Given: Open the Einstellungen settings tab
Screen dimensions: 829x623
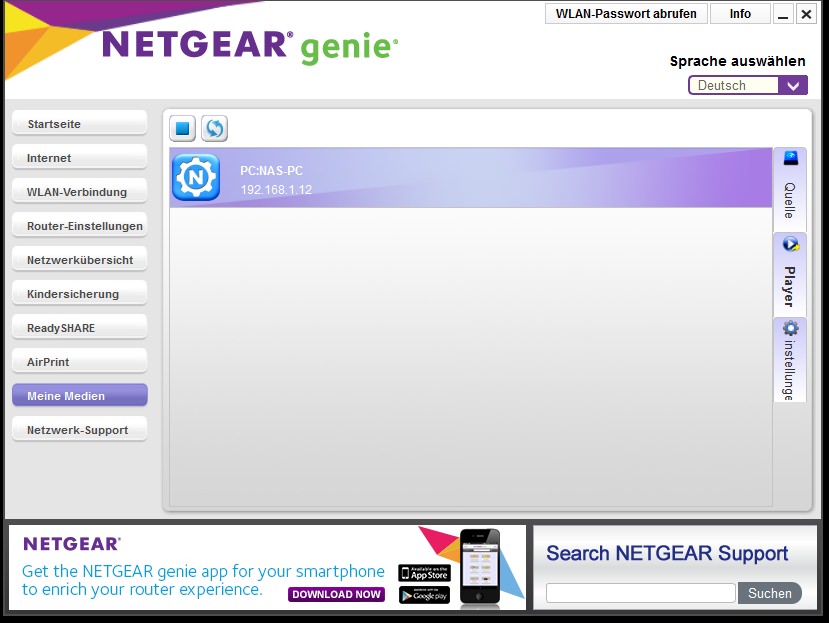Looking at the screenshot, I should [790, 360].
